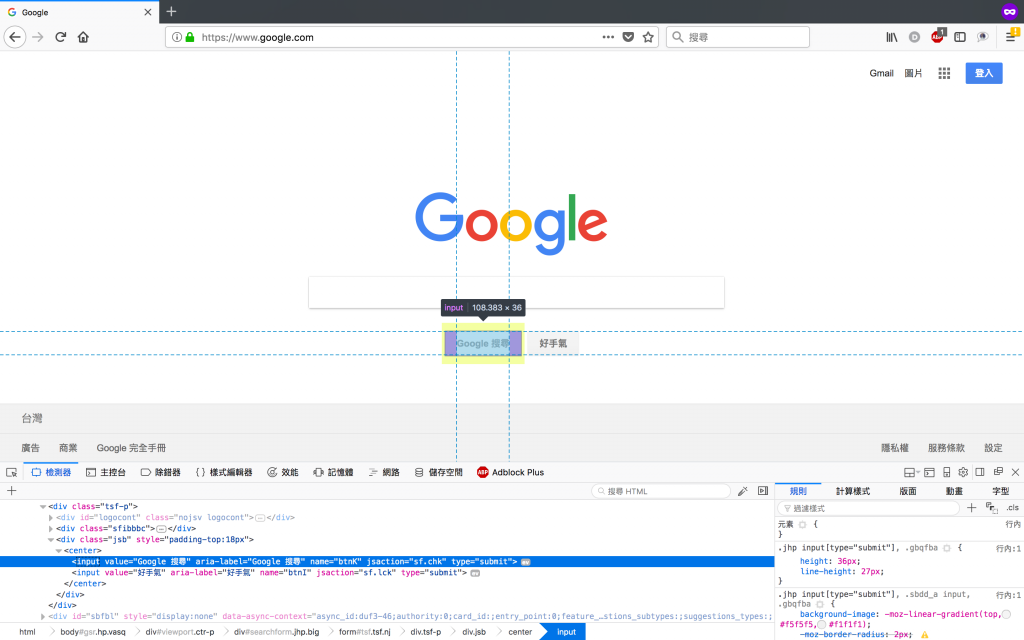Toggle pseudo-class panel icon in rules
Viewport: 1024px width, 640px height.
[x=991, y=508]
